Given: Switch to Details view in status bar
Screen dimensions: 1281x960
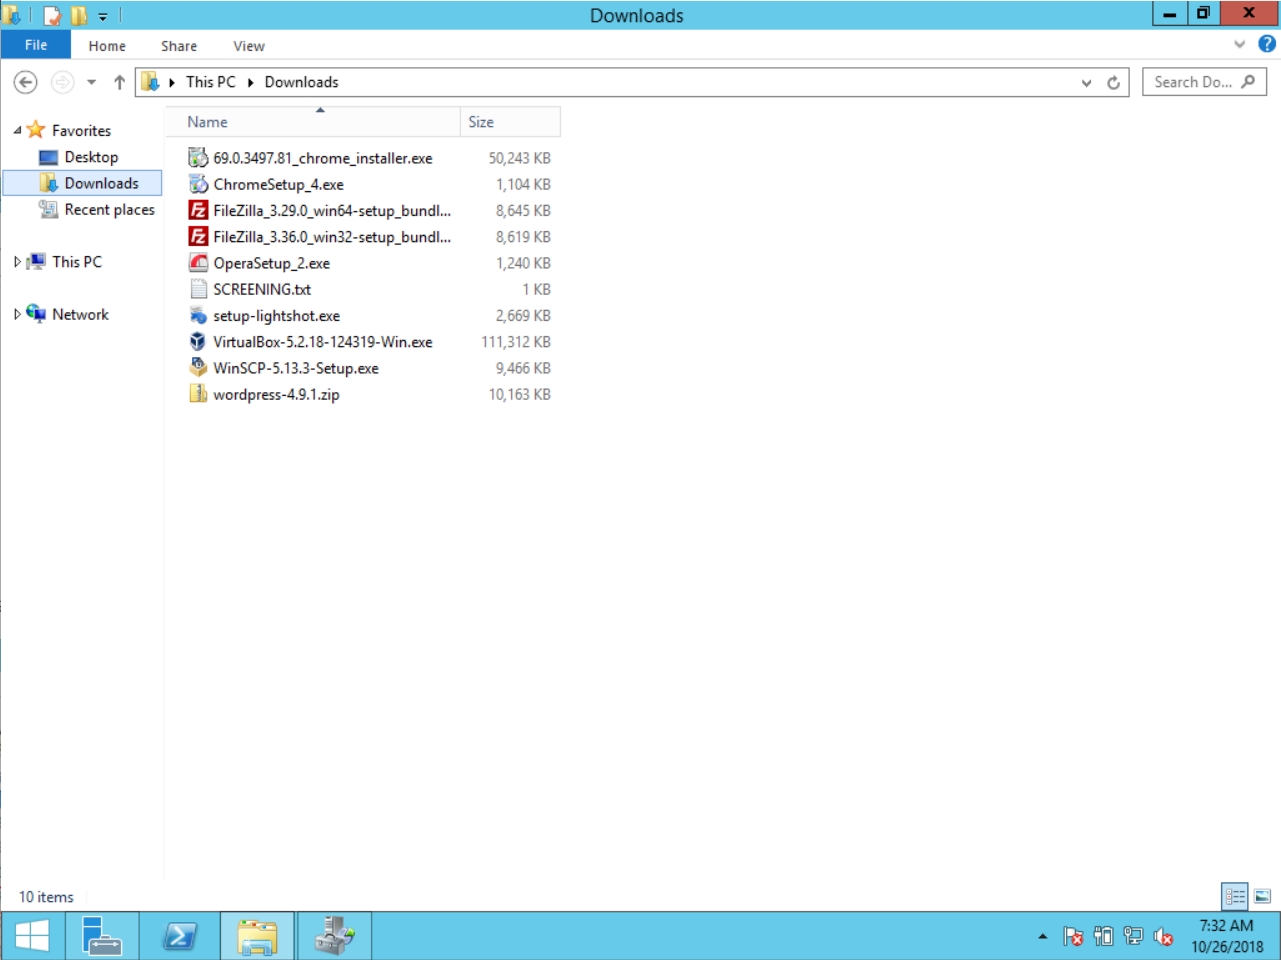Looking at the screenshot, I should [1235, 896].
